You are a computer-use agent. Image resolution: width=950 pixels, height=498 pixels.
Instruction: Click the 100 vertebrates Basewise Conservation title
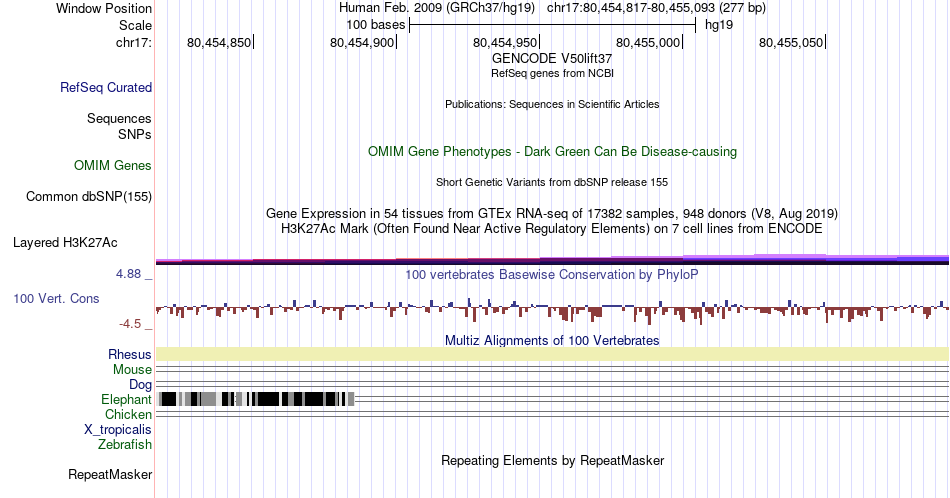552,274
